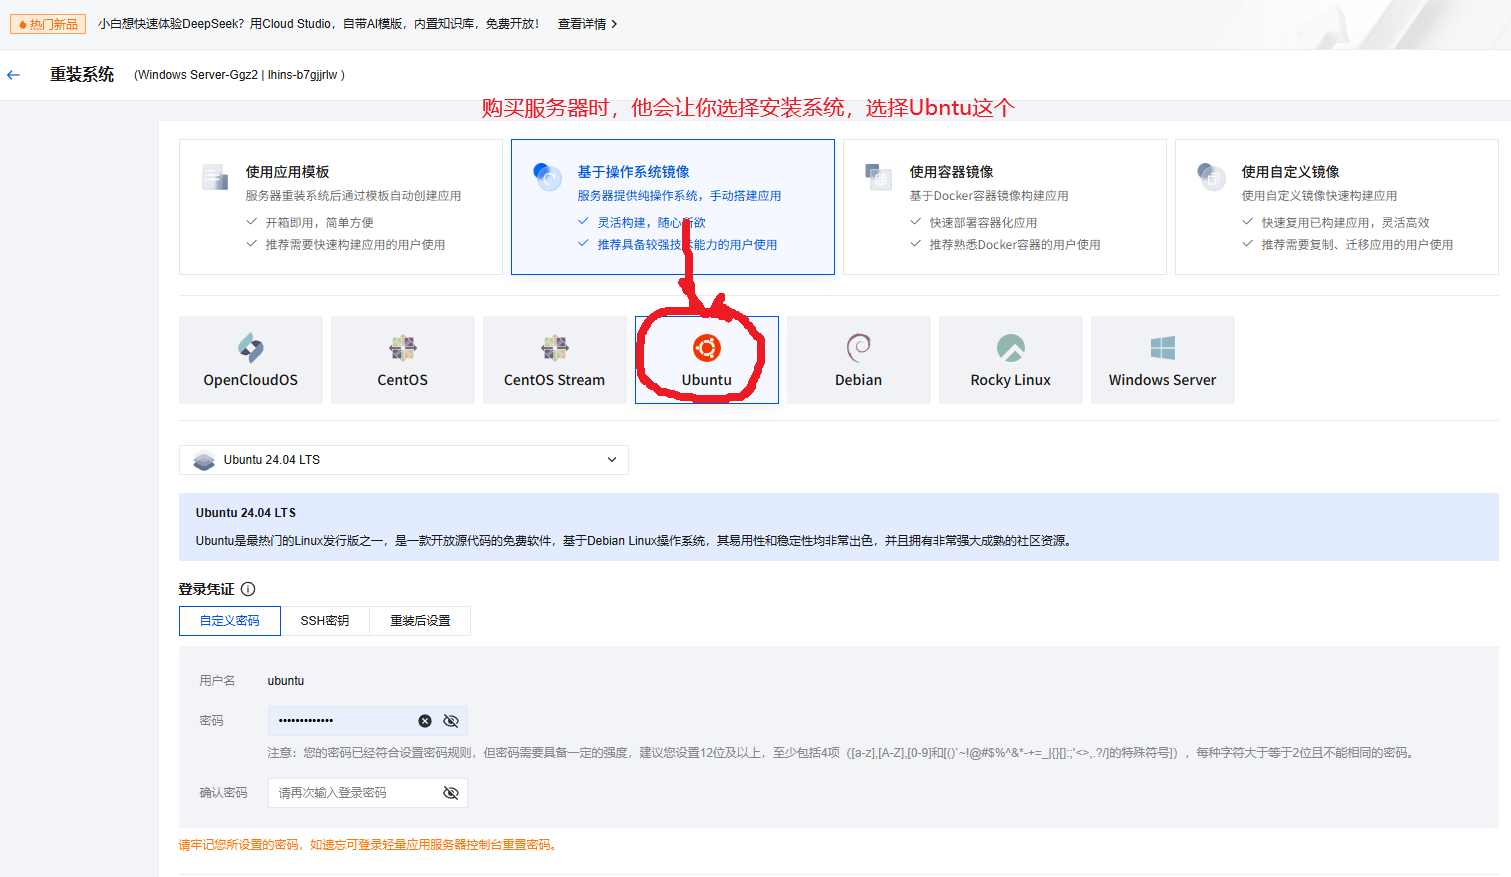Click the 使用应用模板 card icon

pyautogui.click(x=215, y=177)
